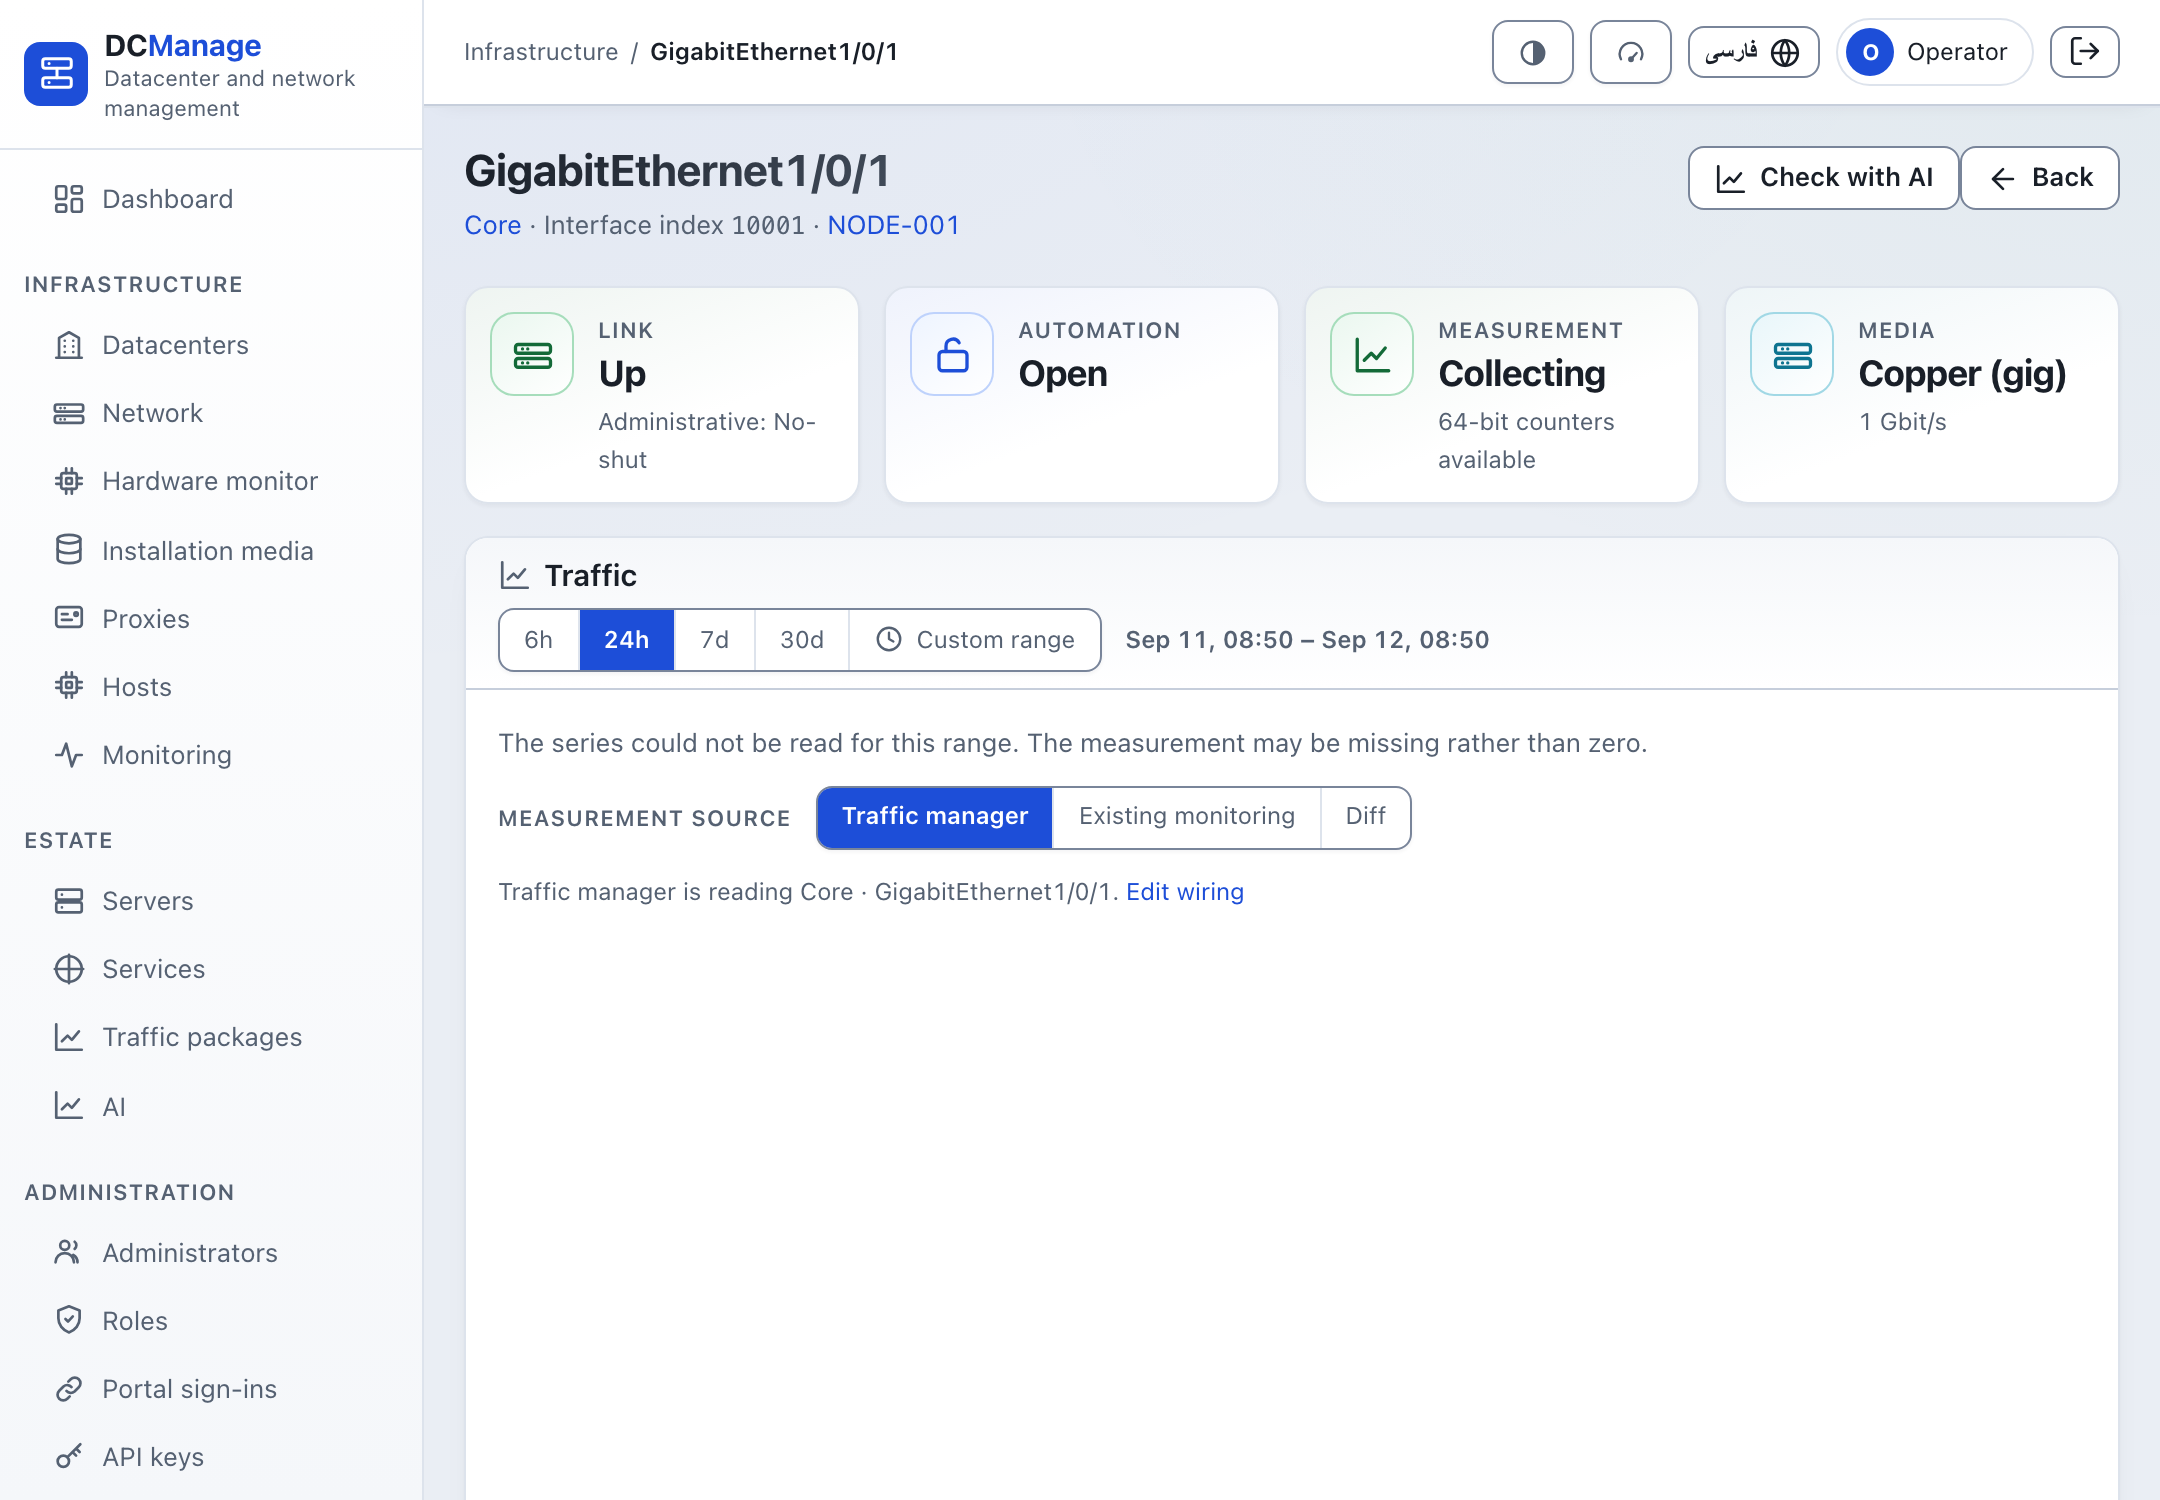Open Hardware monitor

tap(212, 481)
